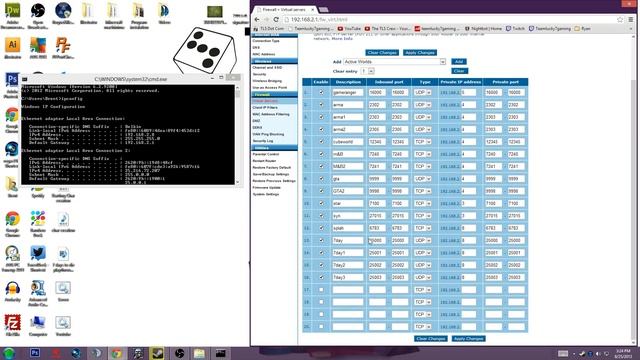This screenshot has width=640, height=360.
Task: Open the Twitch bookmark
Action: tap(515, 29)
